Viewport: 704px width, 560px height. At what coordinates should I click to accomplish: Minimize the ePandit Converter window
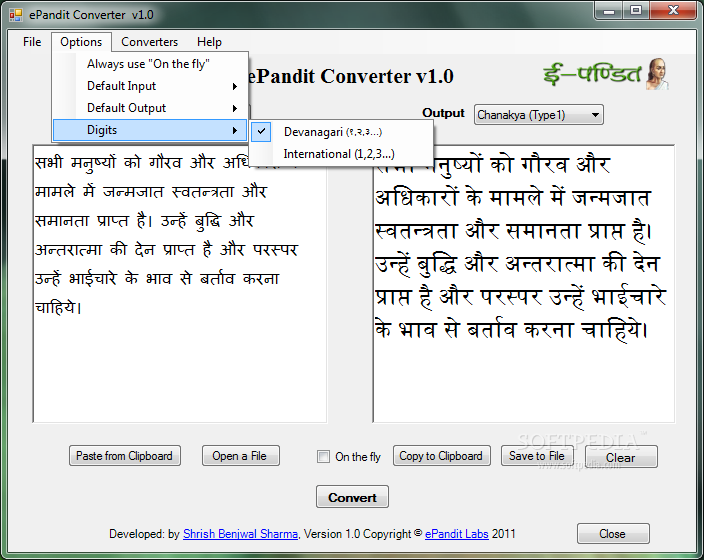point(609,11)
